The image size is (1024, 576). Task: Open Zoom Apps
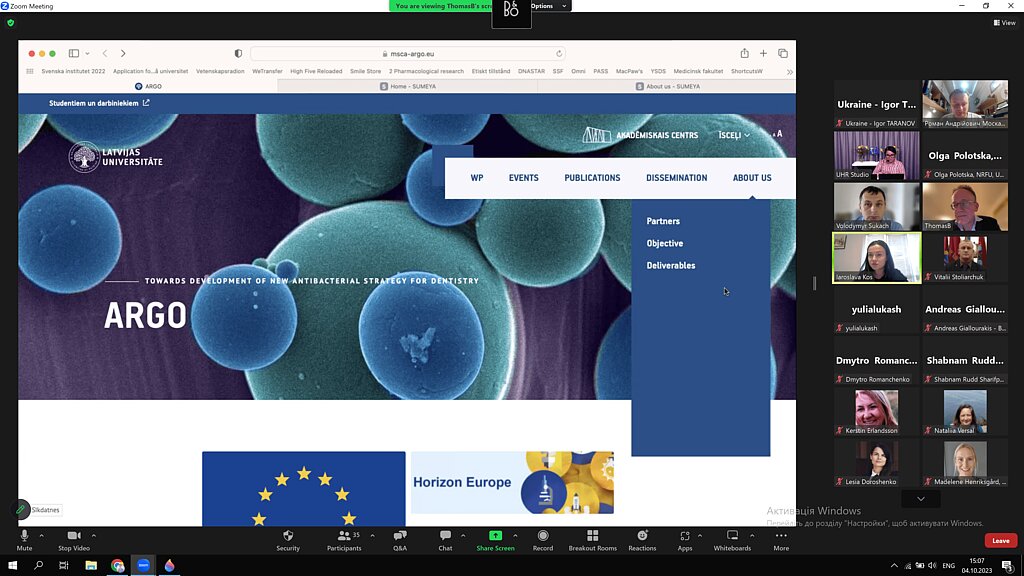pyautogui.click(x=684, y=540)
